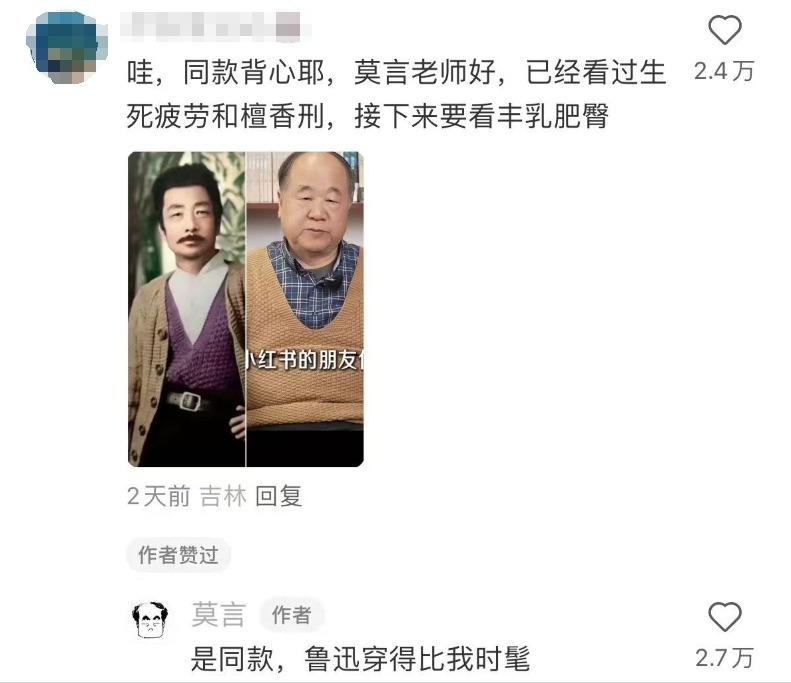The image size is (791, 683).
Task: Tap the man in purple vest photo
Action: (x=187, y=309)
